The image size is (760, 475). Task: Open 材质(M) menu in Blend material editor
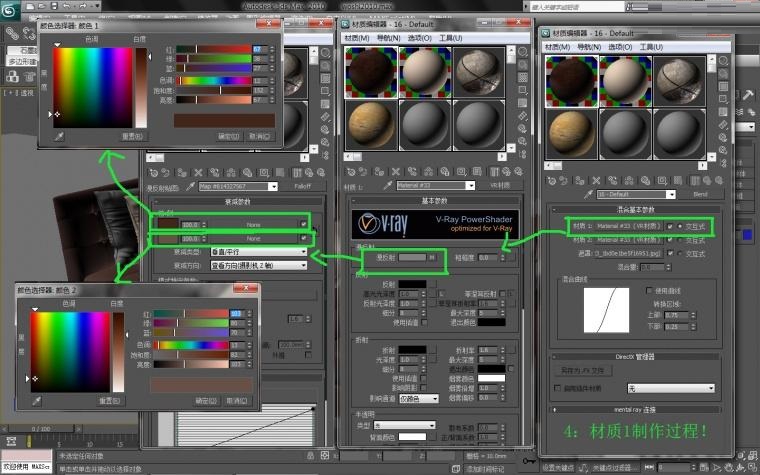click(557, 47)
